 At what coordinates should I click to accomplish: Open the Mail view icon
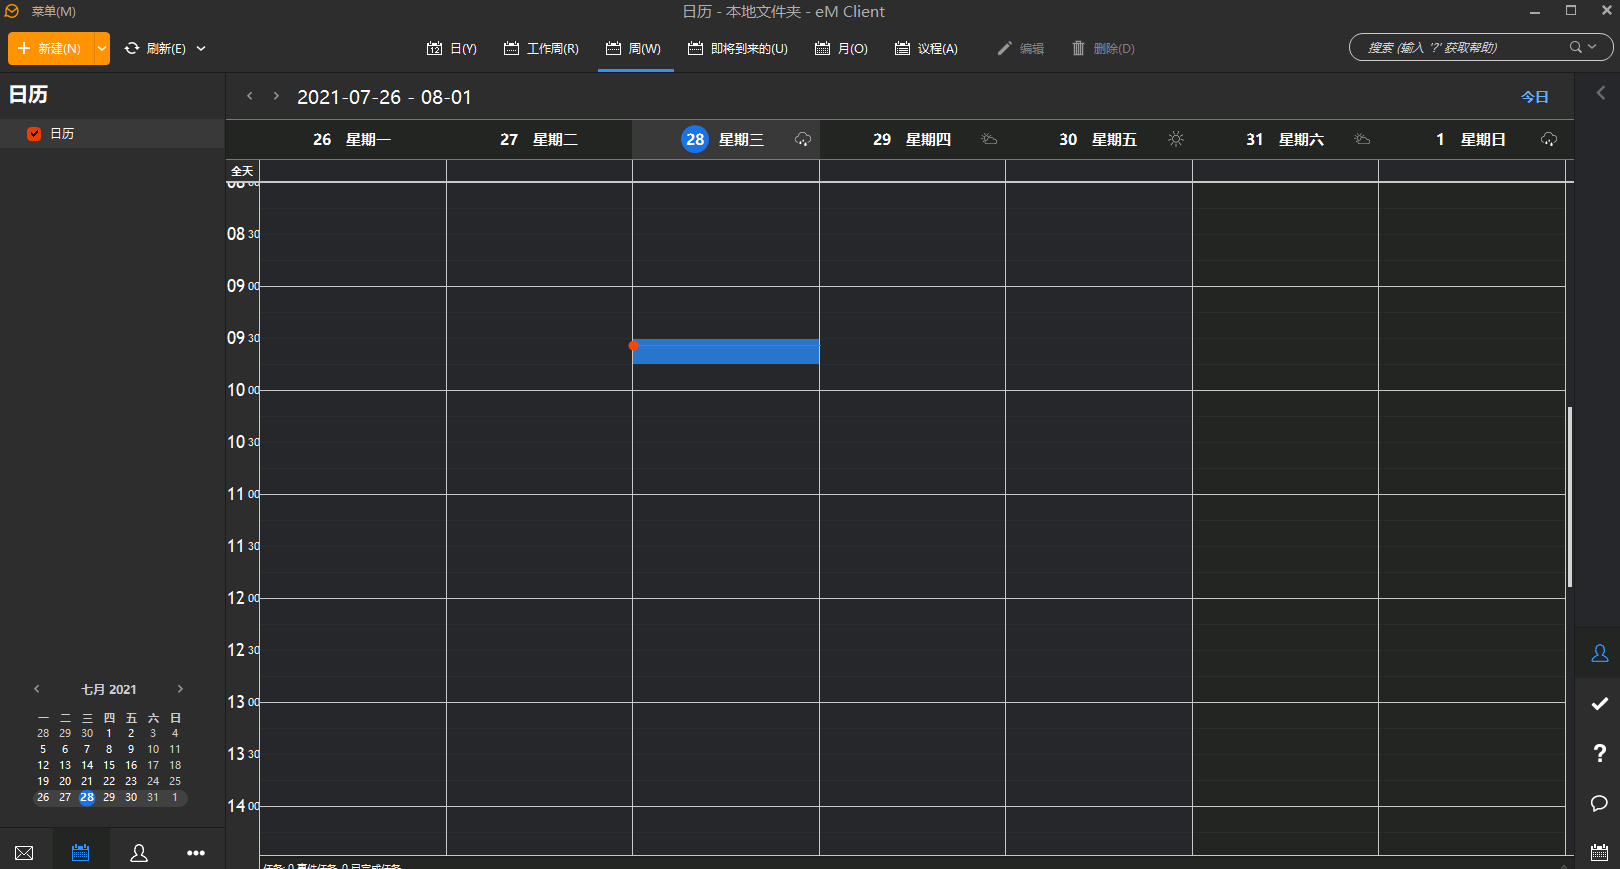coord(25,852)
